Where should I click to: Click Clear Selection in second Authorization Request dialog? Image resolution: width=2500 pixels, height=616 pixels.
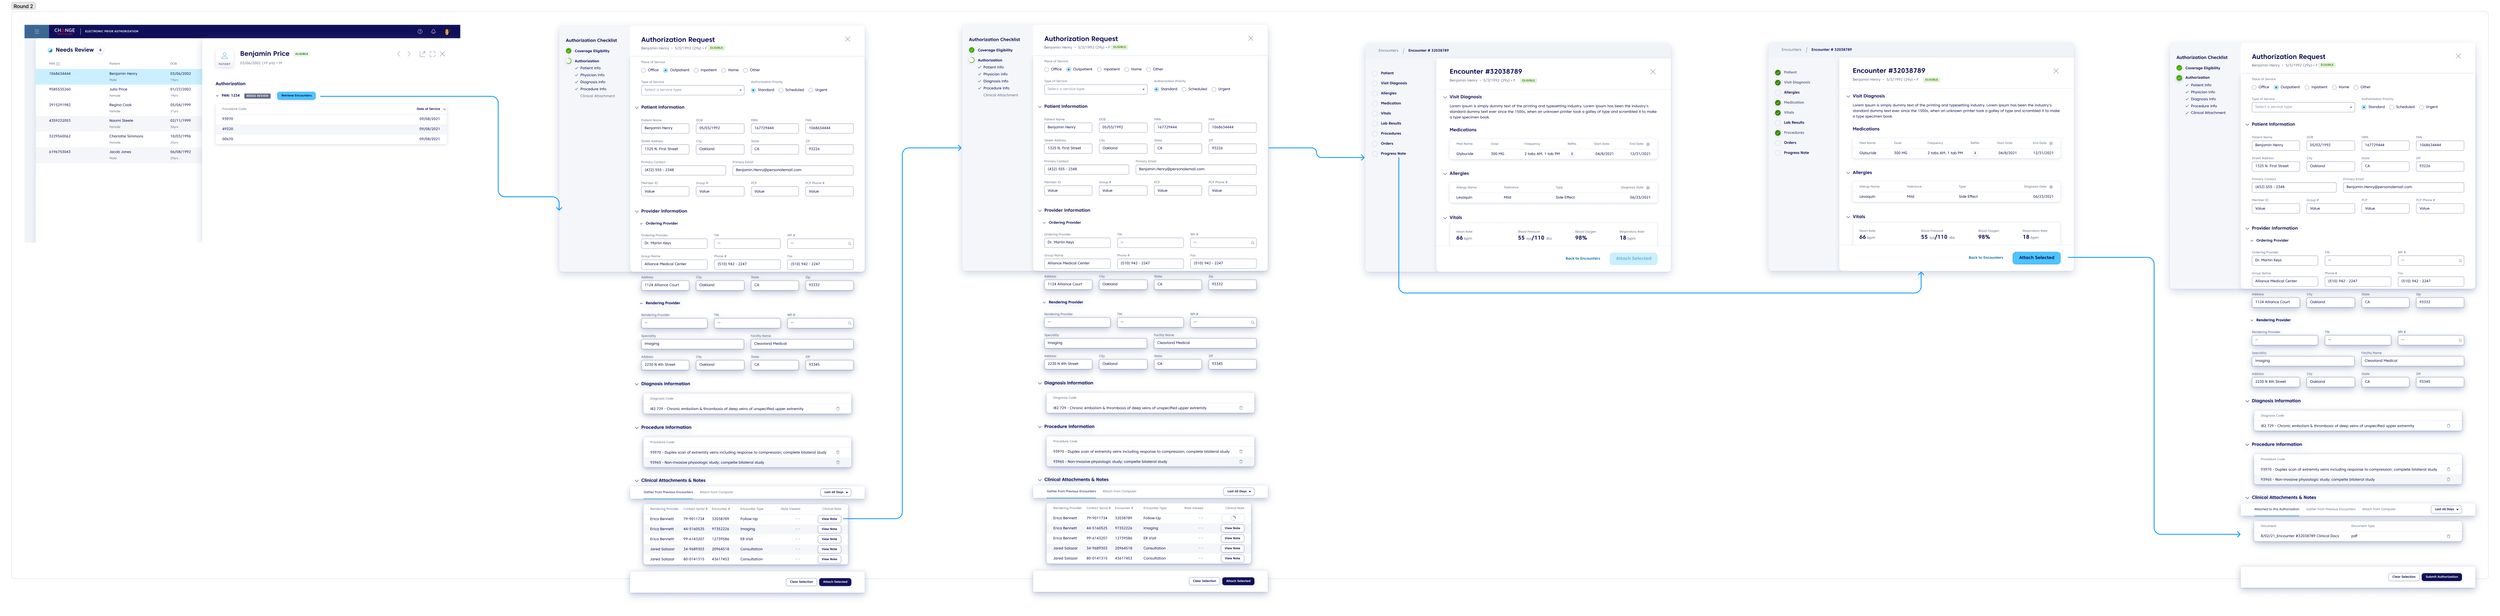pyautogui.click(x=1204, y=581)
